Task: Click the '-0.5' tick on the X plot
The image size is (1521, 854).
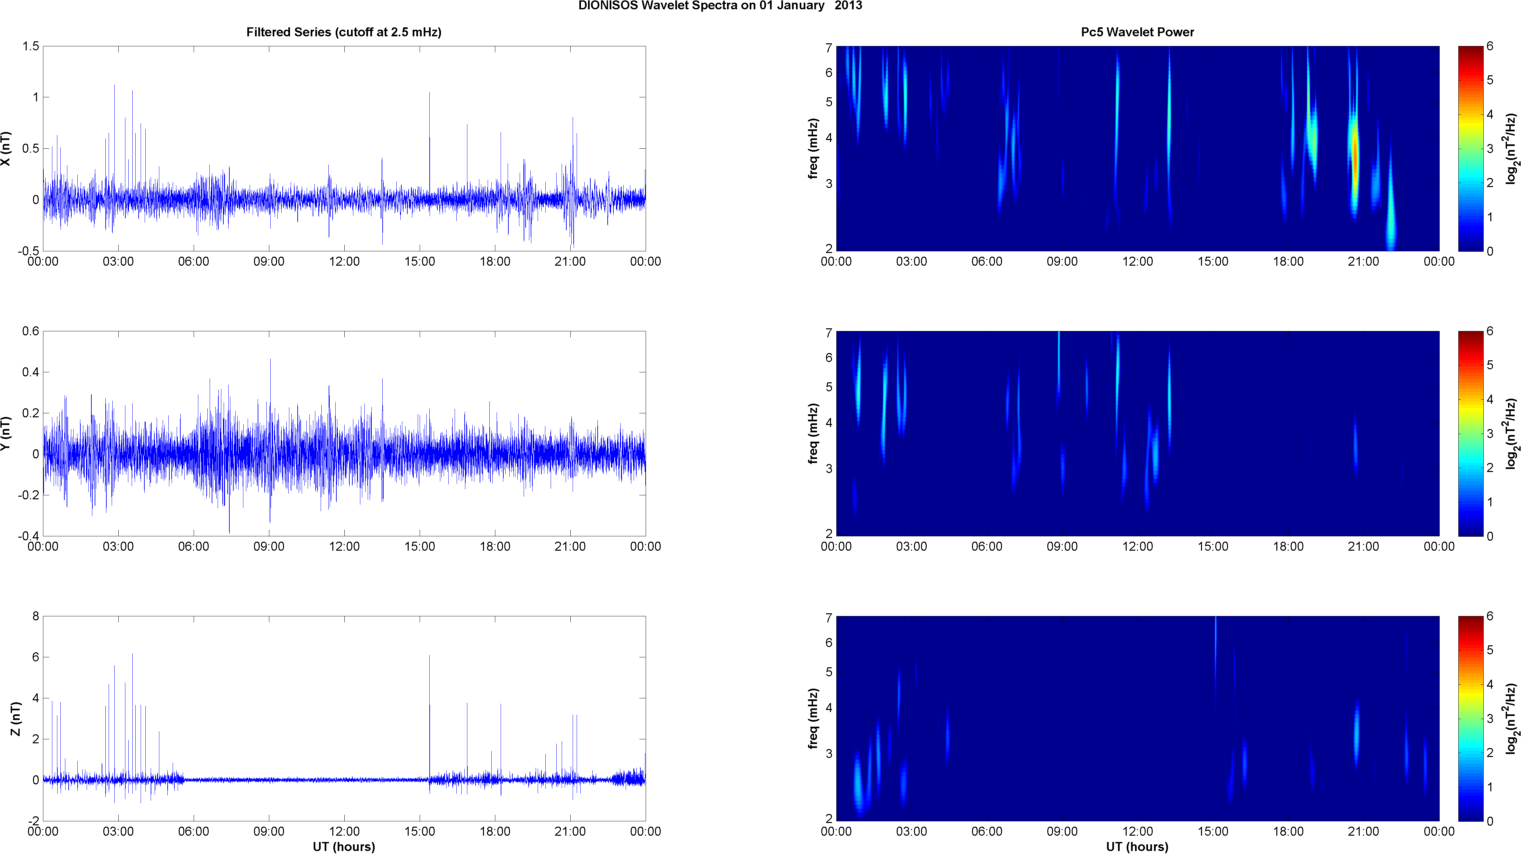Action: tap(28, 251)
